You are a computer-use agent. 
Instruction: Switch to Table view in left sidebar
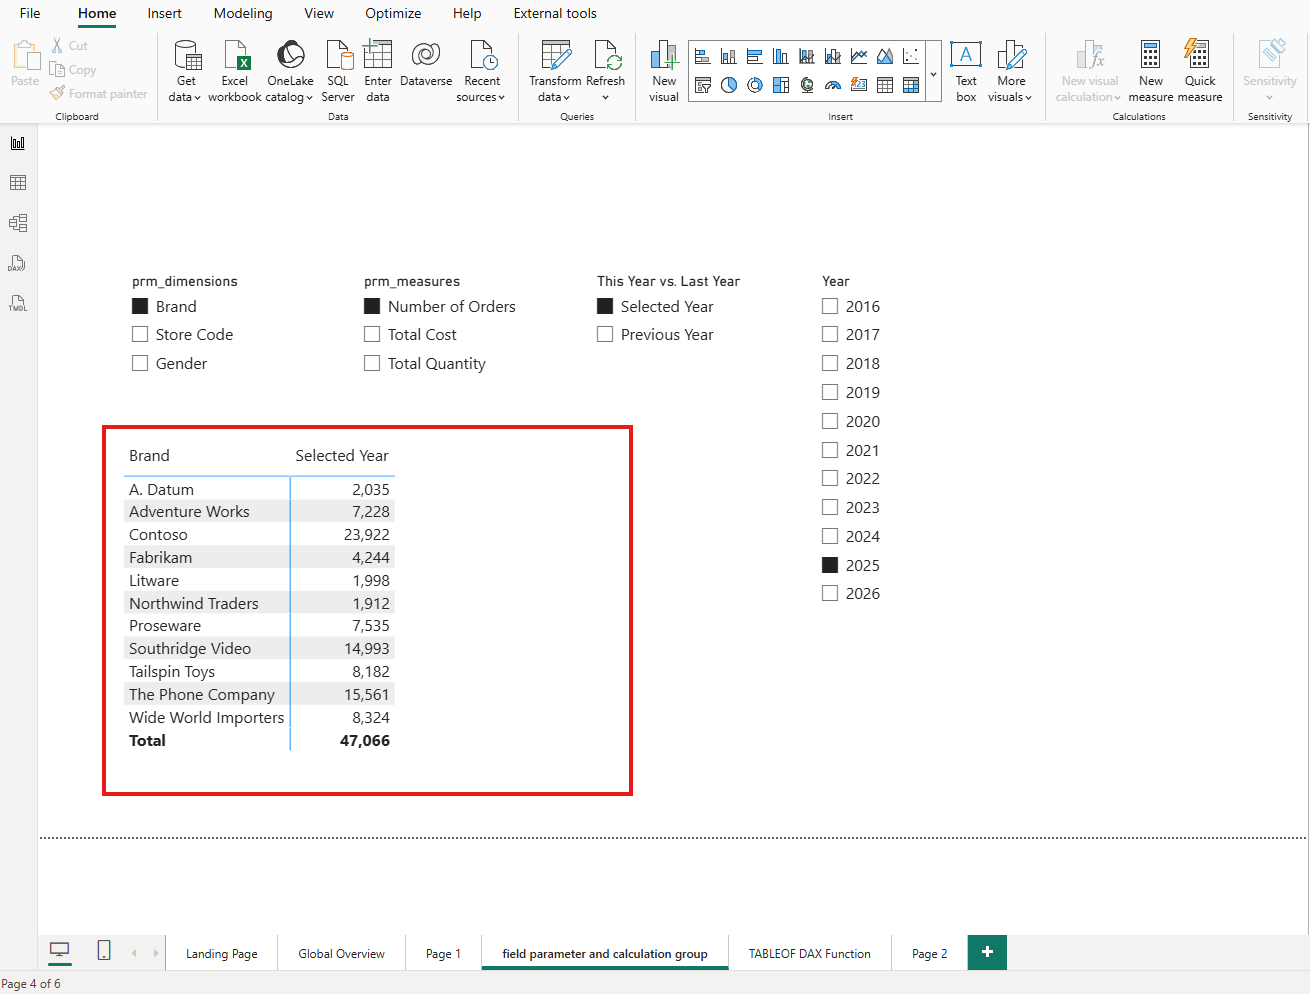[x=18, y=183]
